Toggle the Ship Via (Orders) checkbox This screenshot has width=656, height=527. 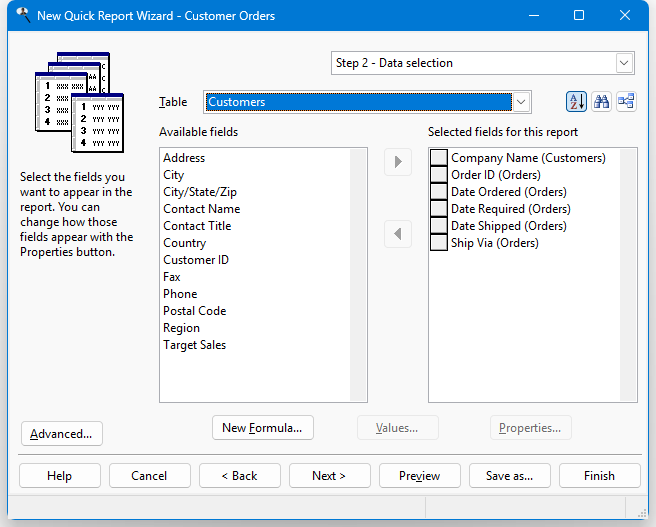(439, 243)
